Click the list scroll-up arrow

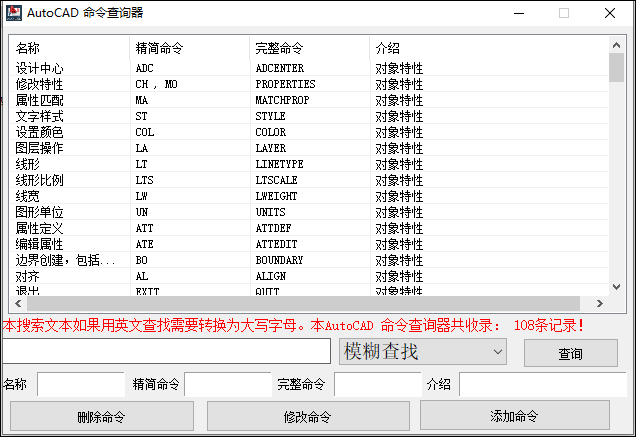tap(617, 45)
